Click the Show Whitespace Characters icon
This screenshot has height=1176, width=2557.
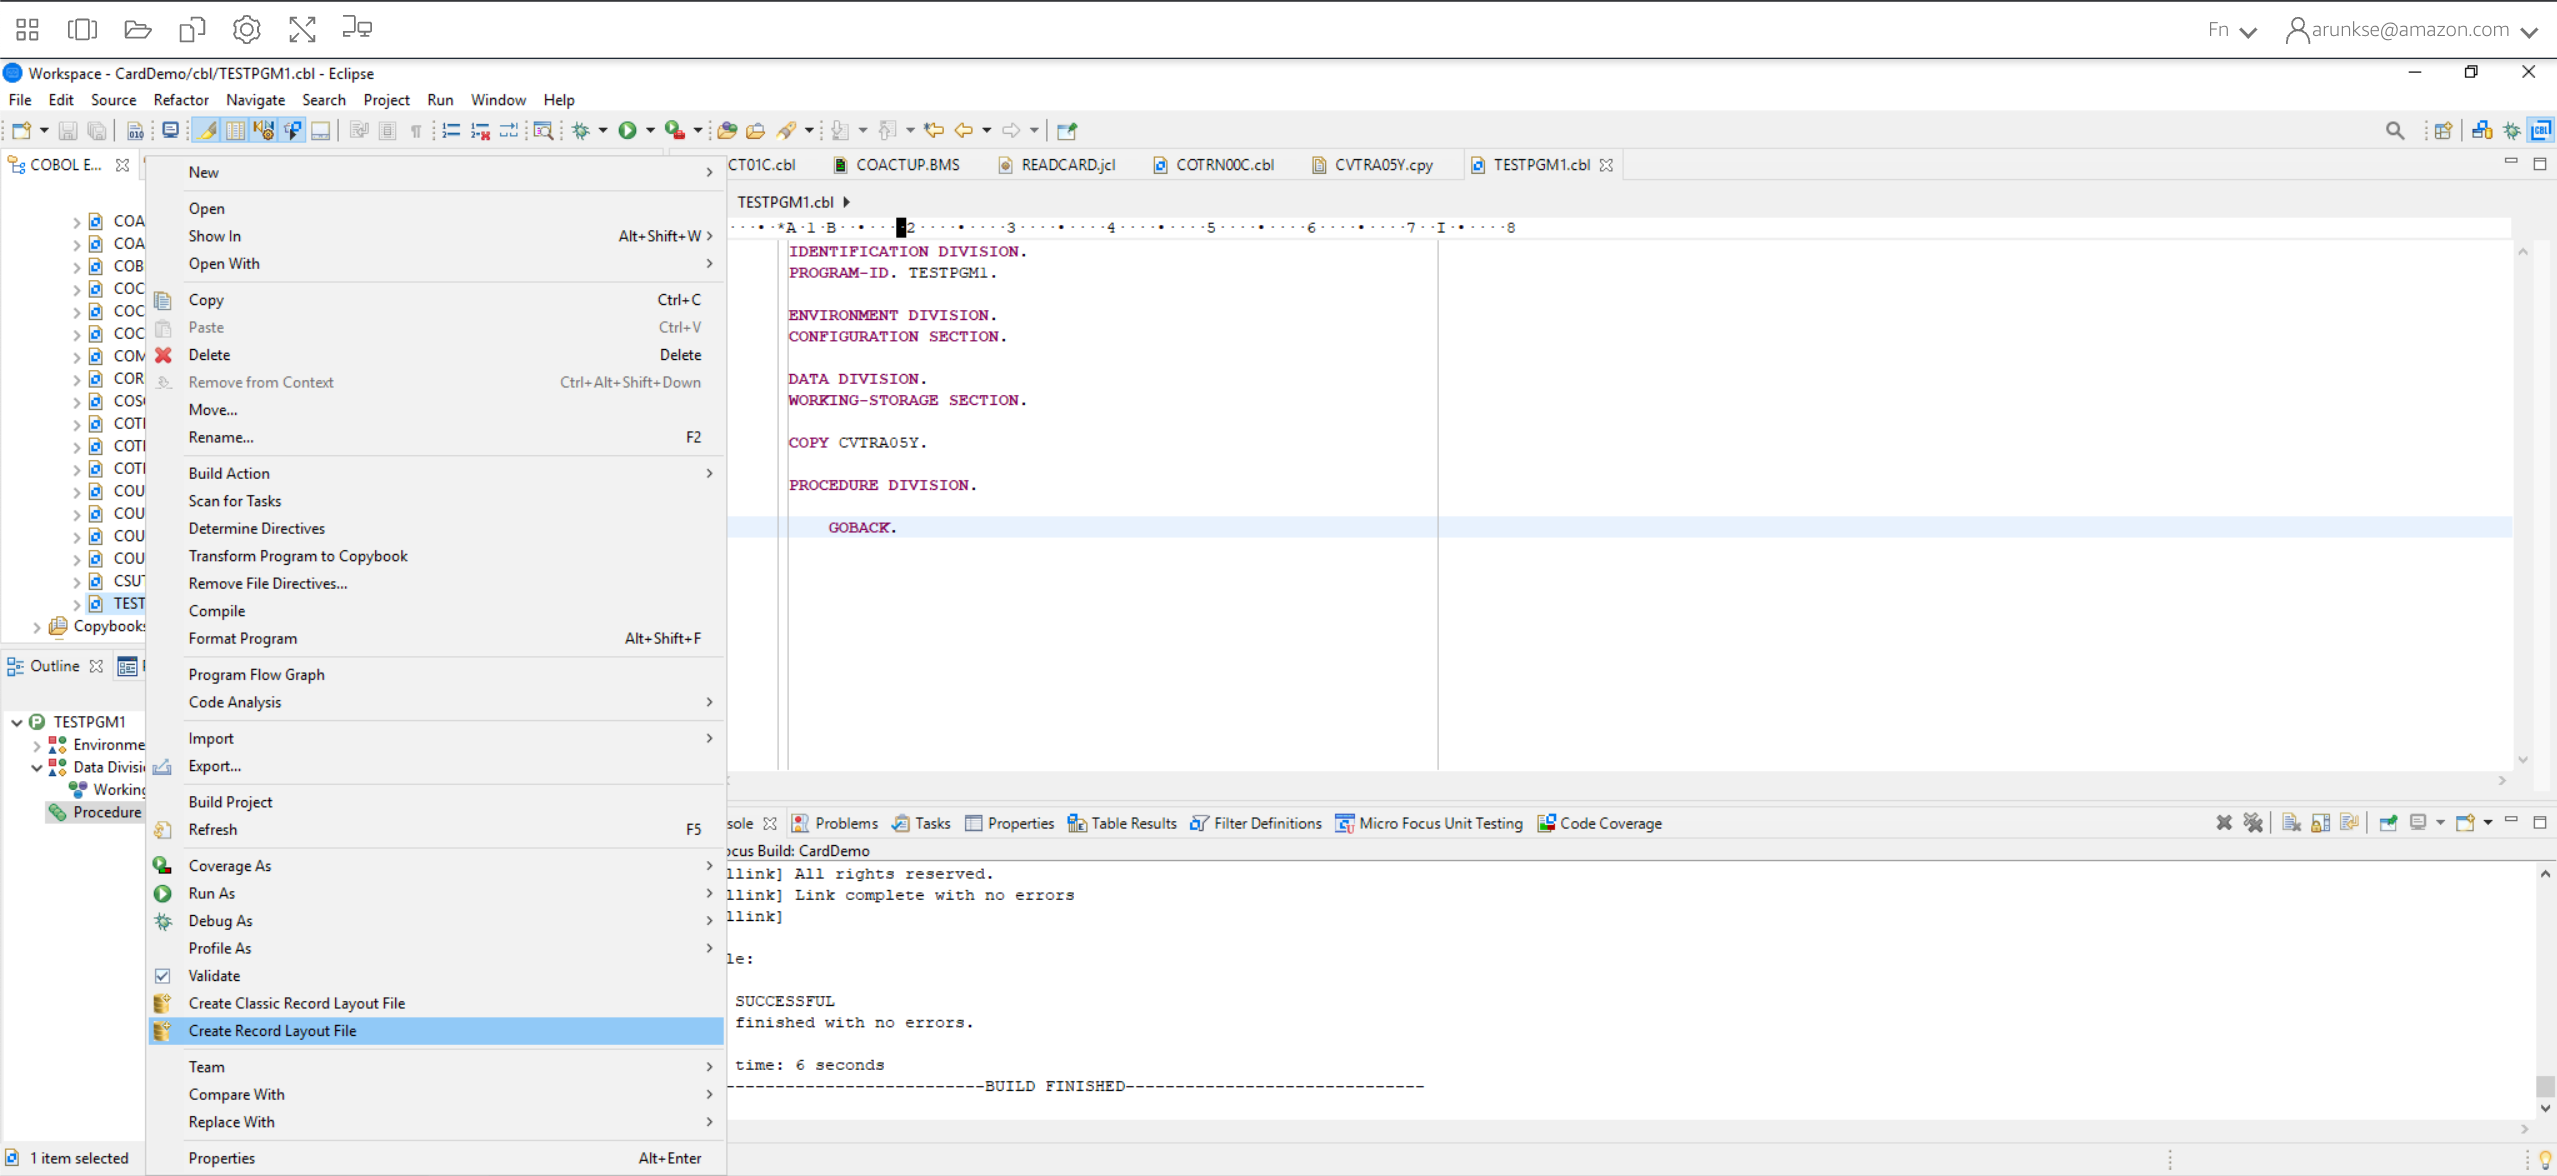(415, 130)
